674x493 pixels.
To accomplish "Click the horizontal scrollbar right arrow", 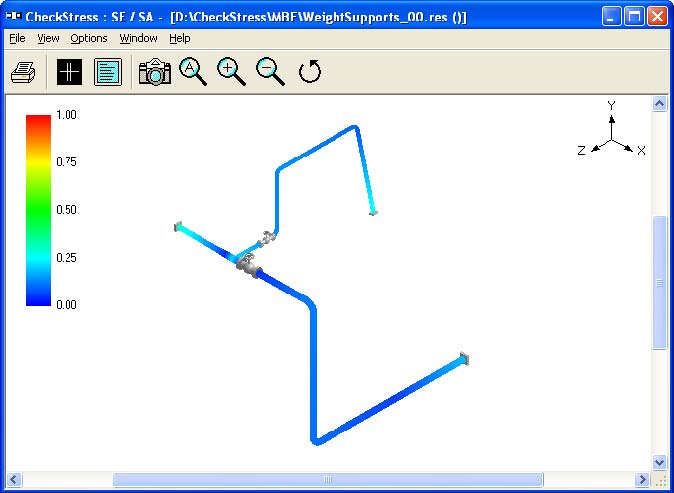I will pos(643,479).
